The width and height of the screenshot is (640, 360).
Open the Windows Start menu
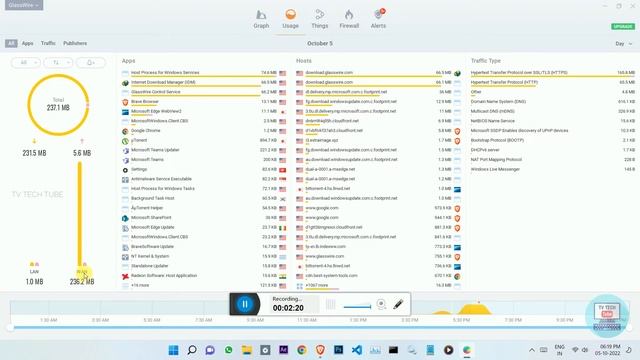coord(173,350)
